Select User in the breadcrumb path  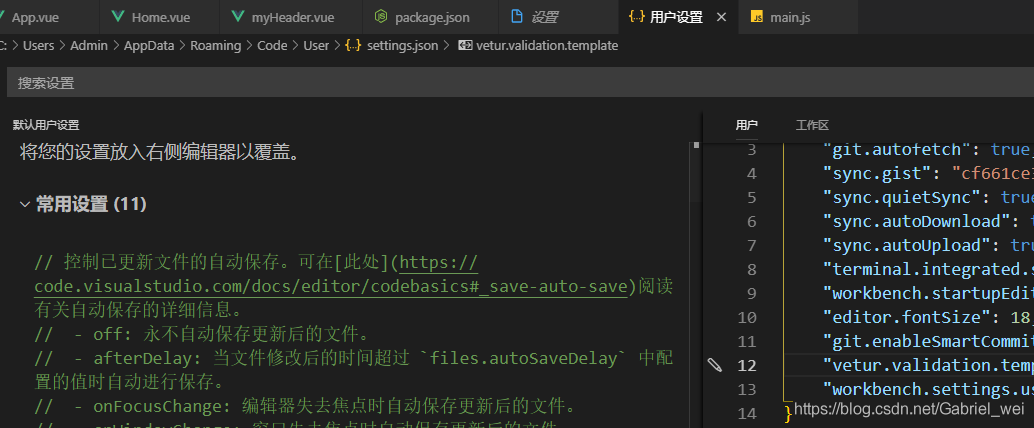pyautogui.click(x=316, y=46)
